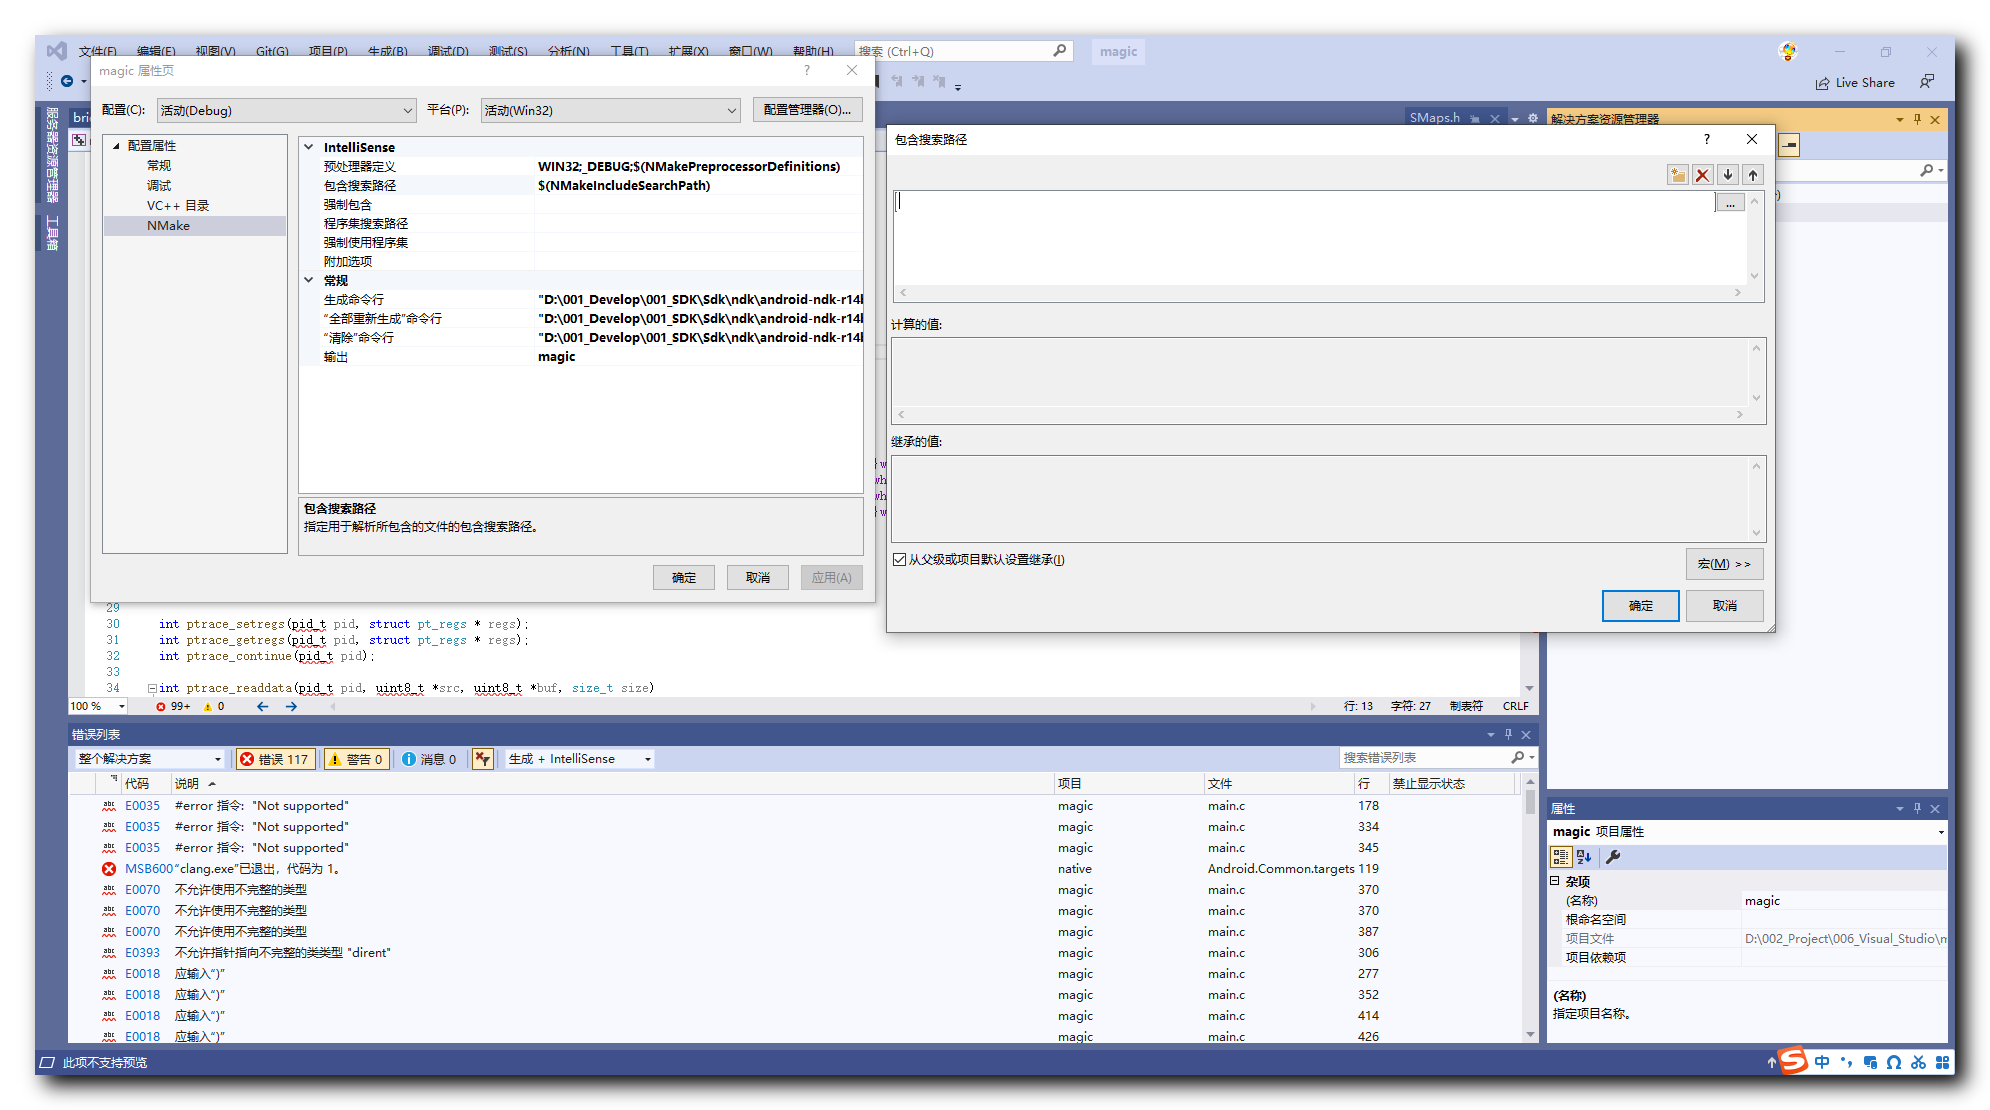The width and height of the screenshot is (1990, 1110).
Task: Move line up with the arrow icon
Action: click(1752, 175)
